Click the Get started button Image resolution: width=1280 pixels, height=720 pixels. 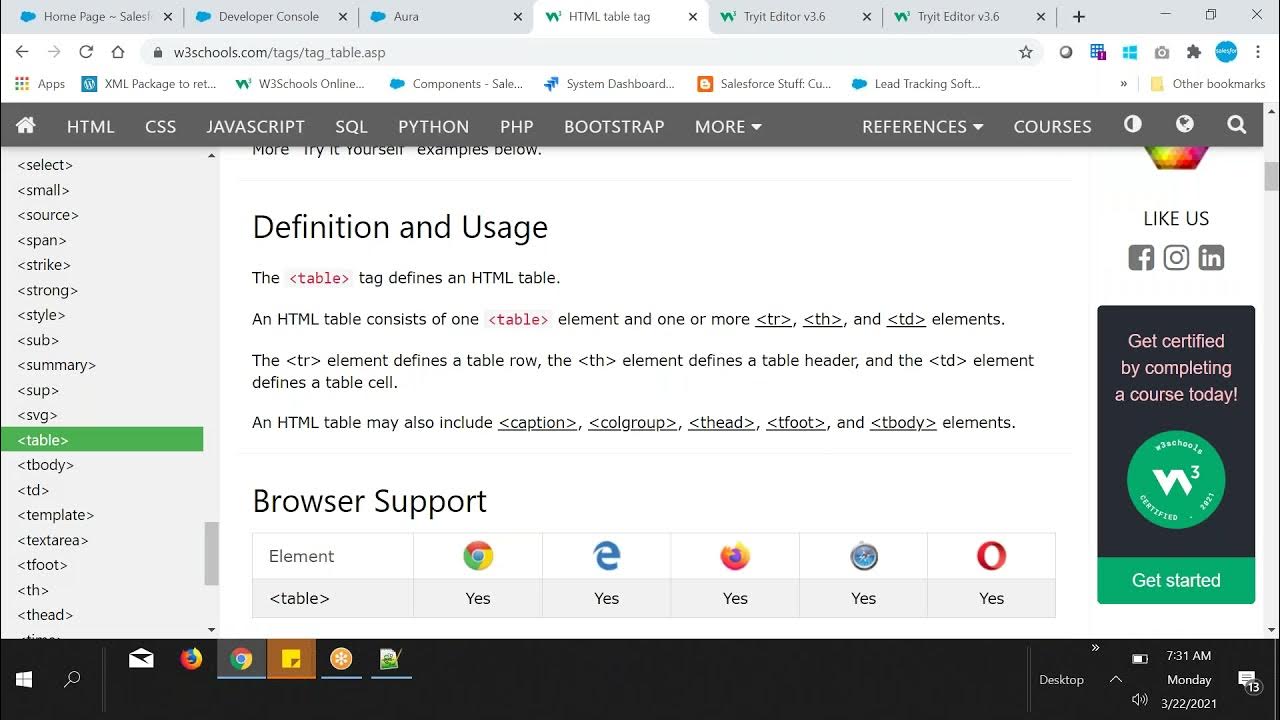tap(1176, 580)
